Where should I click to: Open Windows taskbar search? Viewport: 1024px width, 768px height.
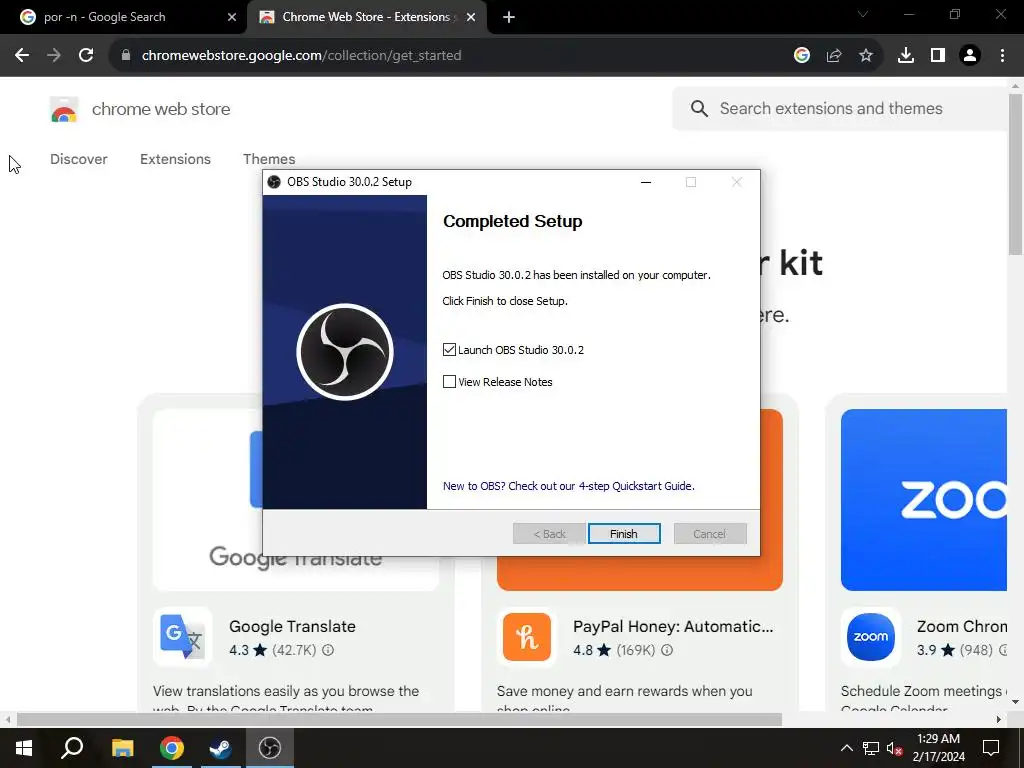(72, 748)
